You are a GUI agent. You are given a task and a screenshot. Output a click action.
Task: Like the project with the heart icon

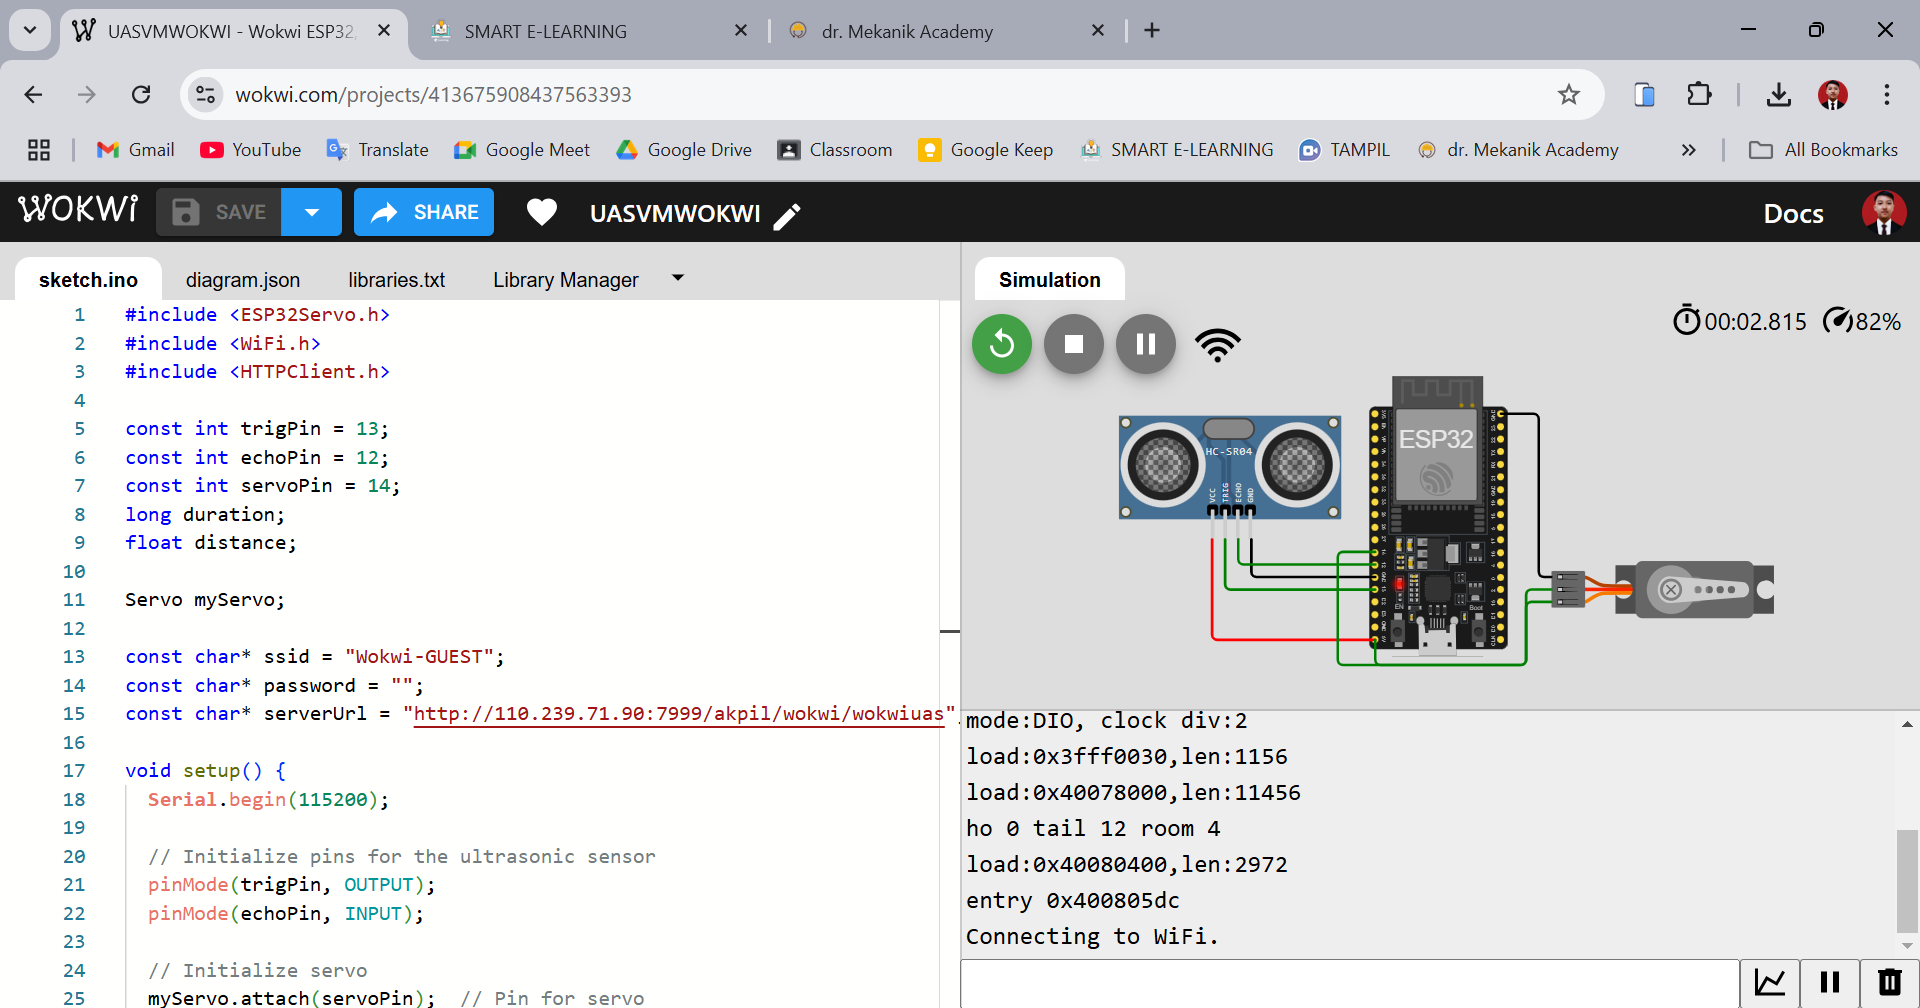coord(542,212)
